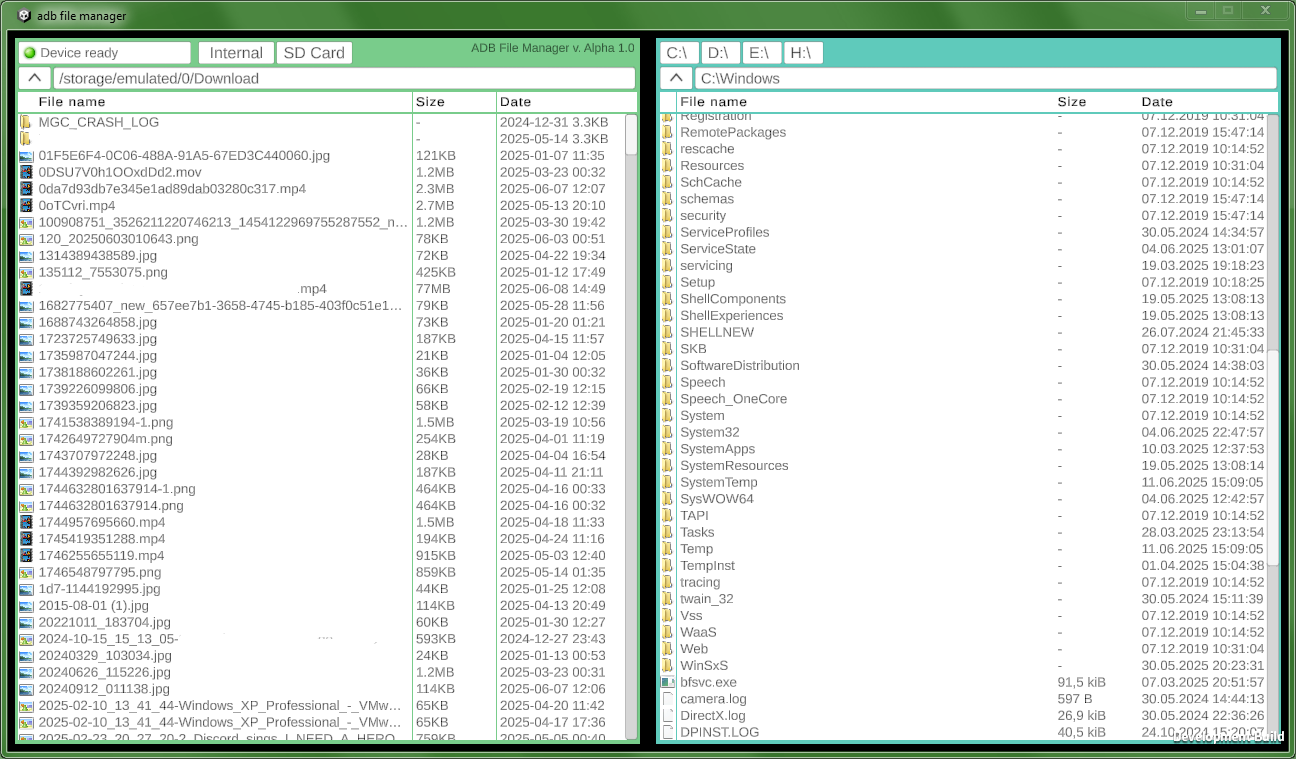Select the Tasks folder row
The height and width of the screenshot is (759, 1296).
[x=964, y=532]
